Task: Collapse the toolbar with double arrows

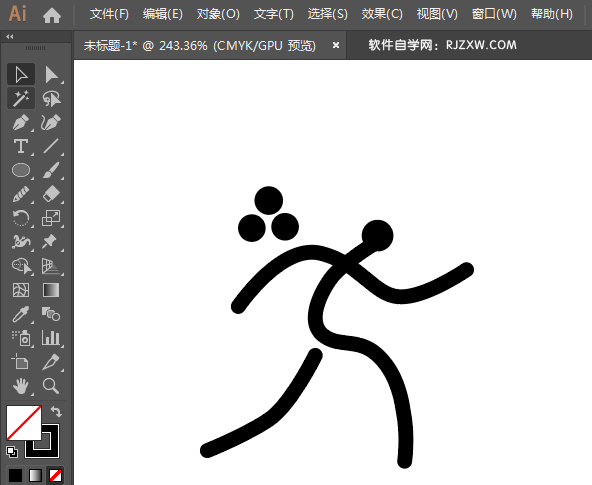Action: pyautogui.click(x=10, y=37)
